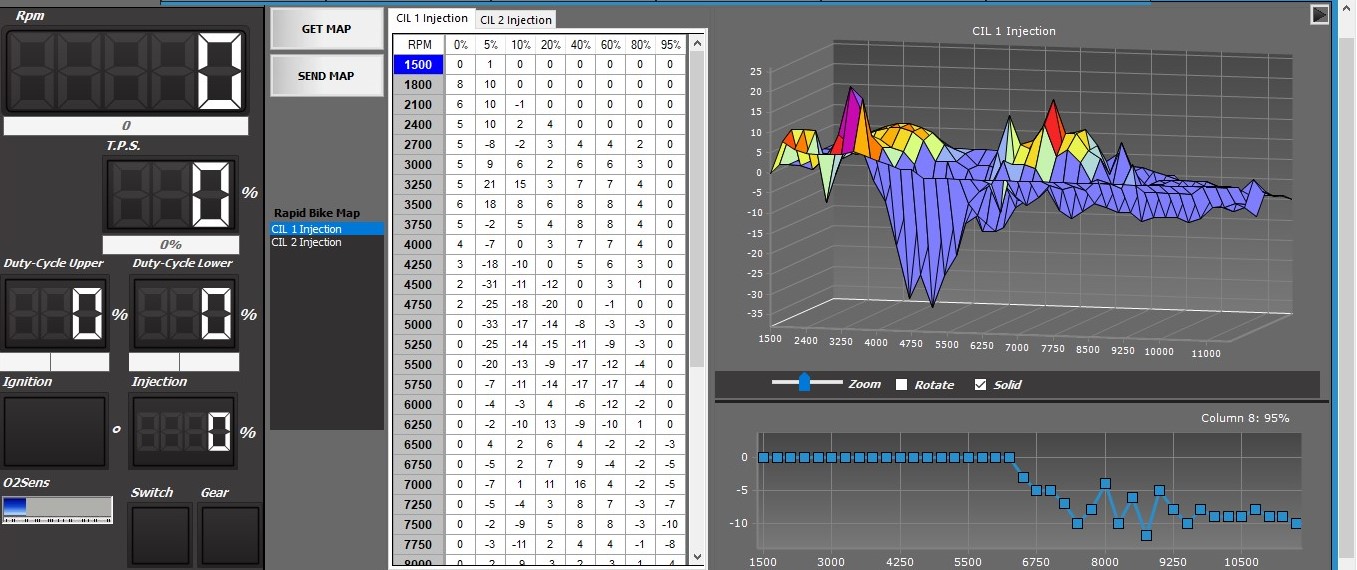Screen dimensions: 1357x570
Task: Click the RPM column header
Action: point(419,44)
